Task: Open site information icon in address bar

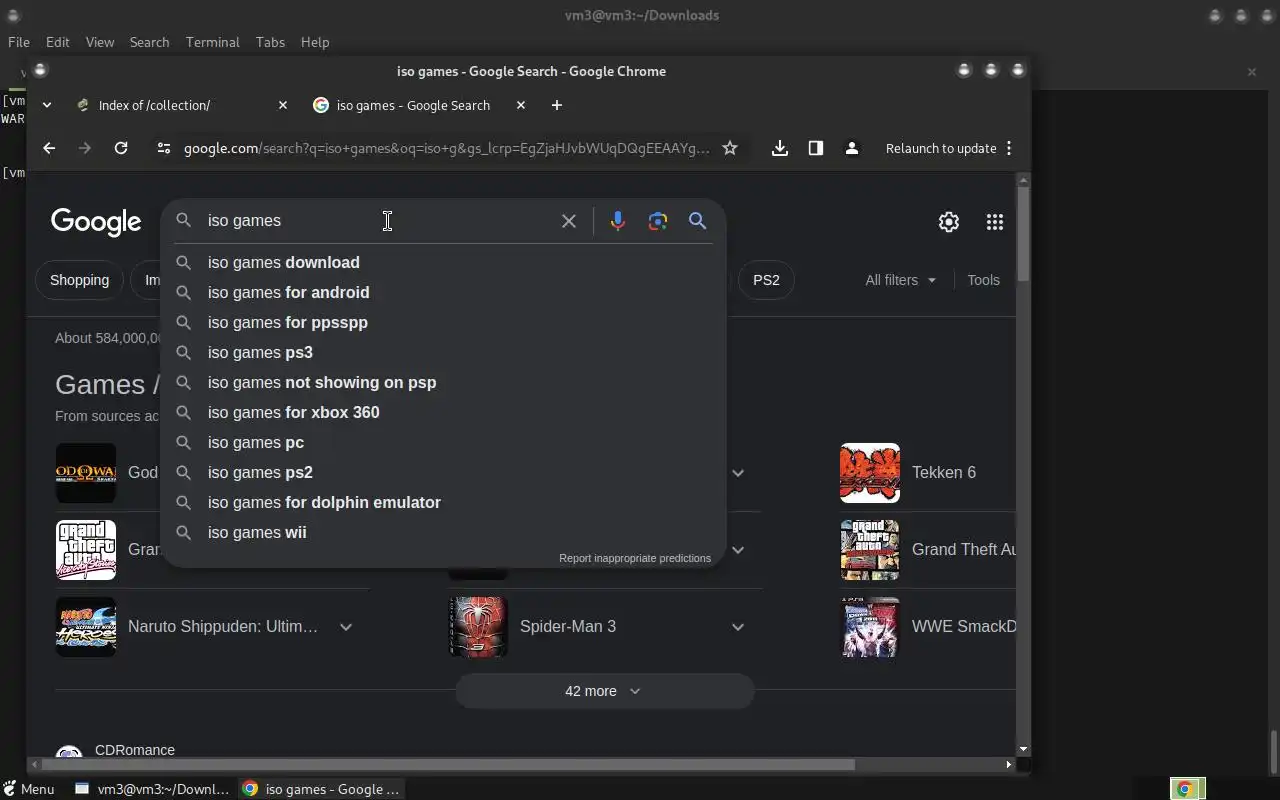Action: (163, 148)
